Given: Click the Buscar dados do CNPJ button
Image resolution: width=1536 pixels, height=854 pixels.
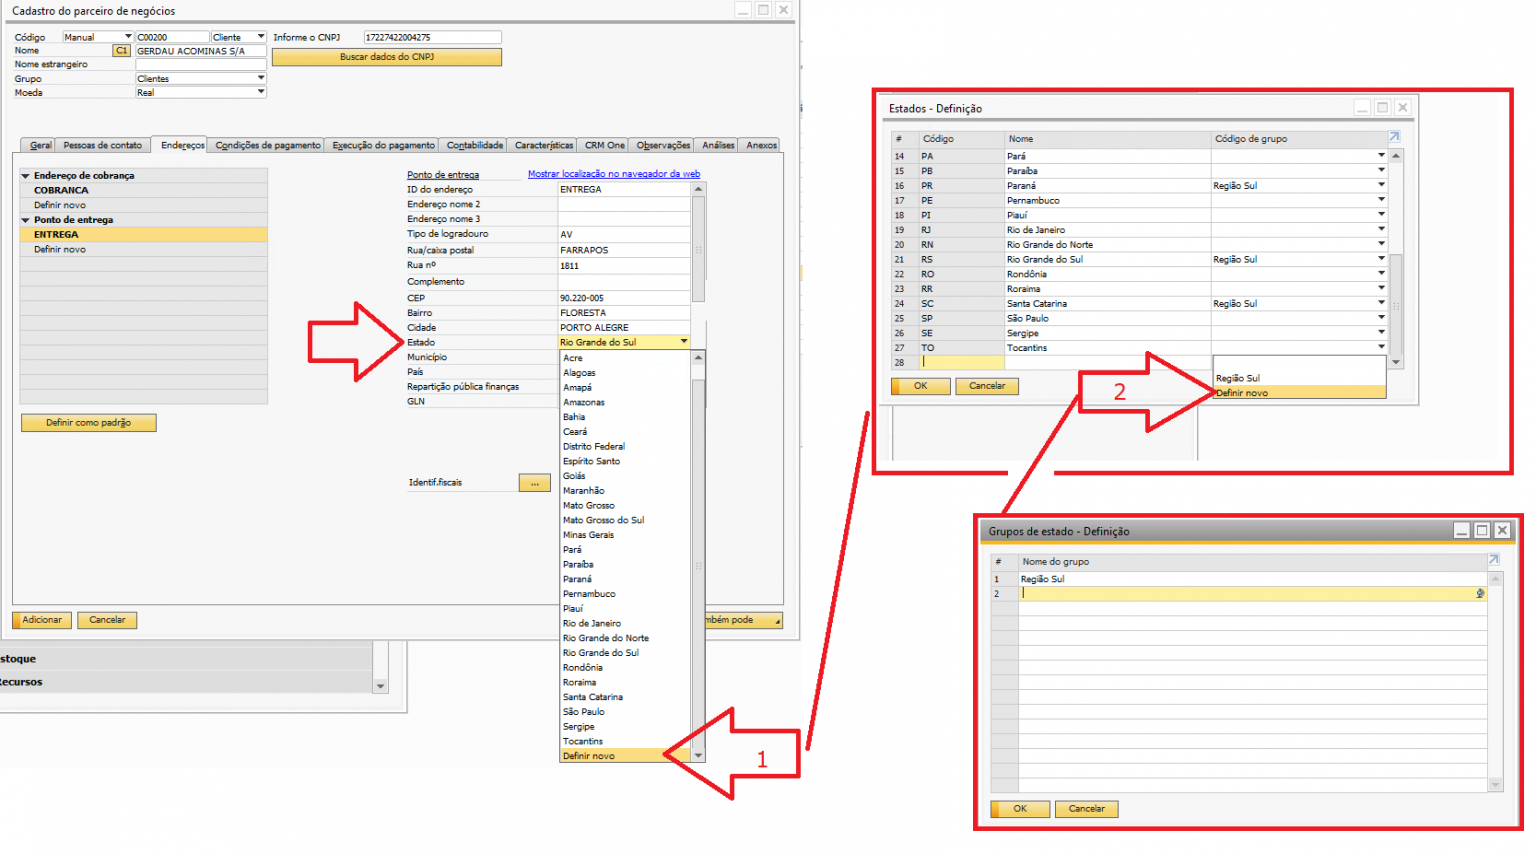Looking at the screenshot, I should pyautogui.click(x=386, y=57).
